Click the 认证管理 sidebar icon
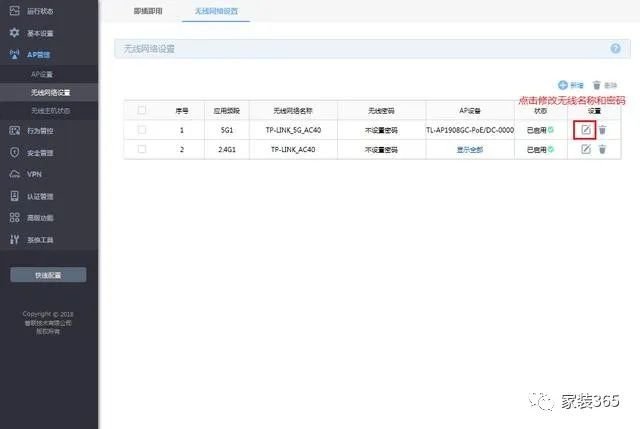Screen dimensions: 640x429 tap(14, 196)
